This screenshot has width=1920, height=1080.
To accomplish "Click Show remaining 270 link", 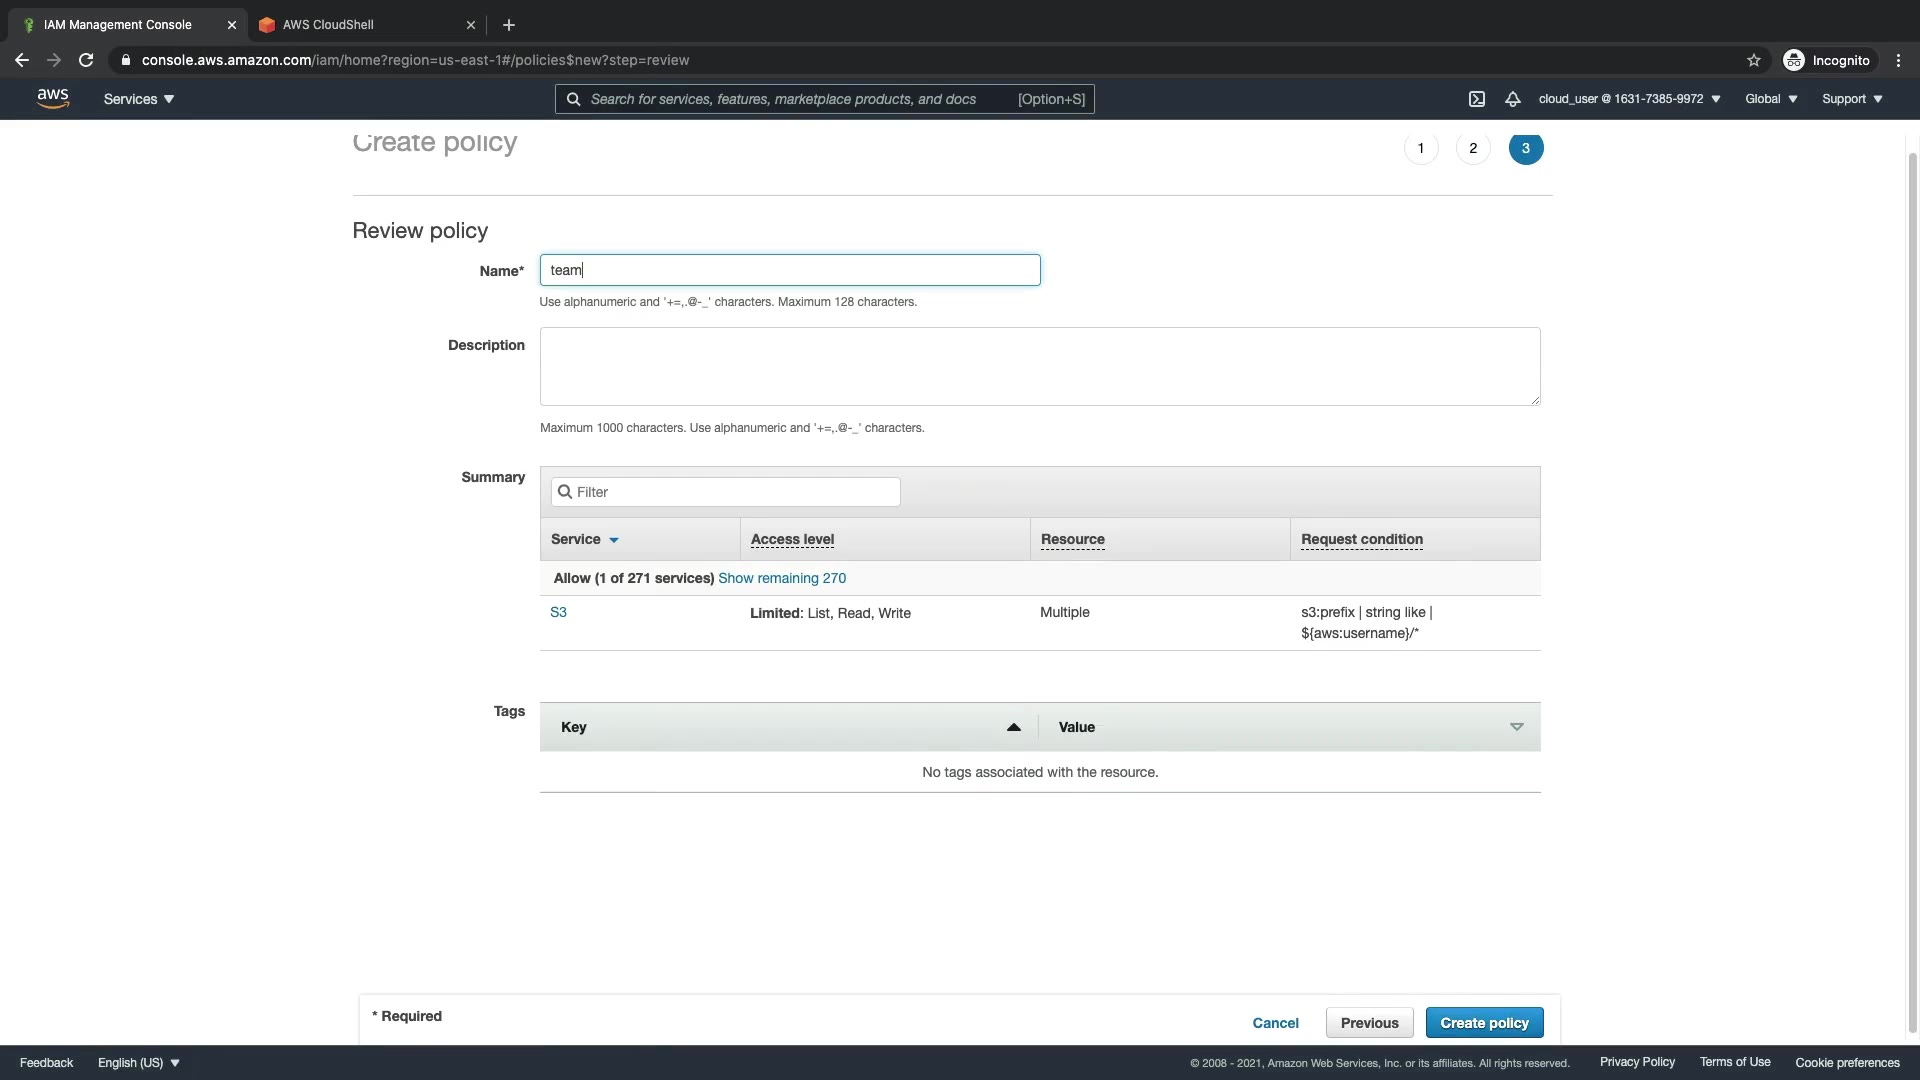I will pyautogui.click(x=782, y=578).
